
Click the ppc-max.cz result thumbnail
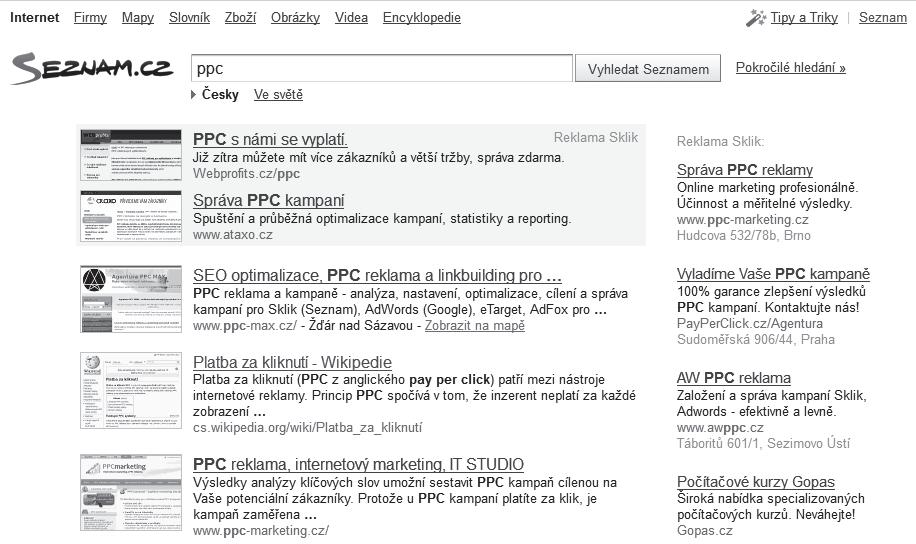pyautogui.click(x=131, y=299)
